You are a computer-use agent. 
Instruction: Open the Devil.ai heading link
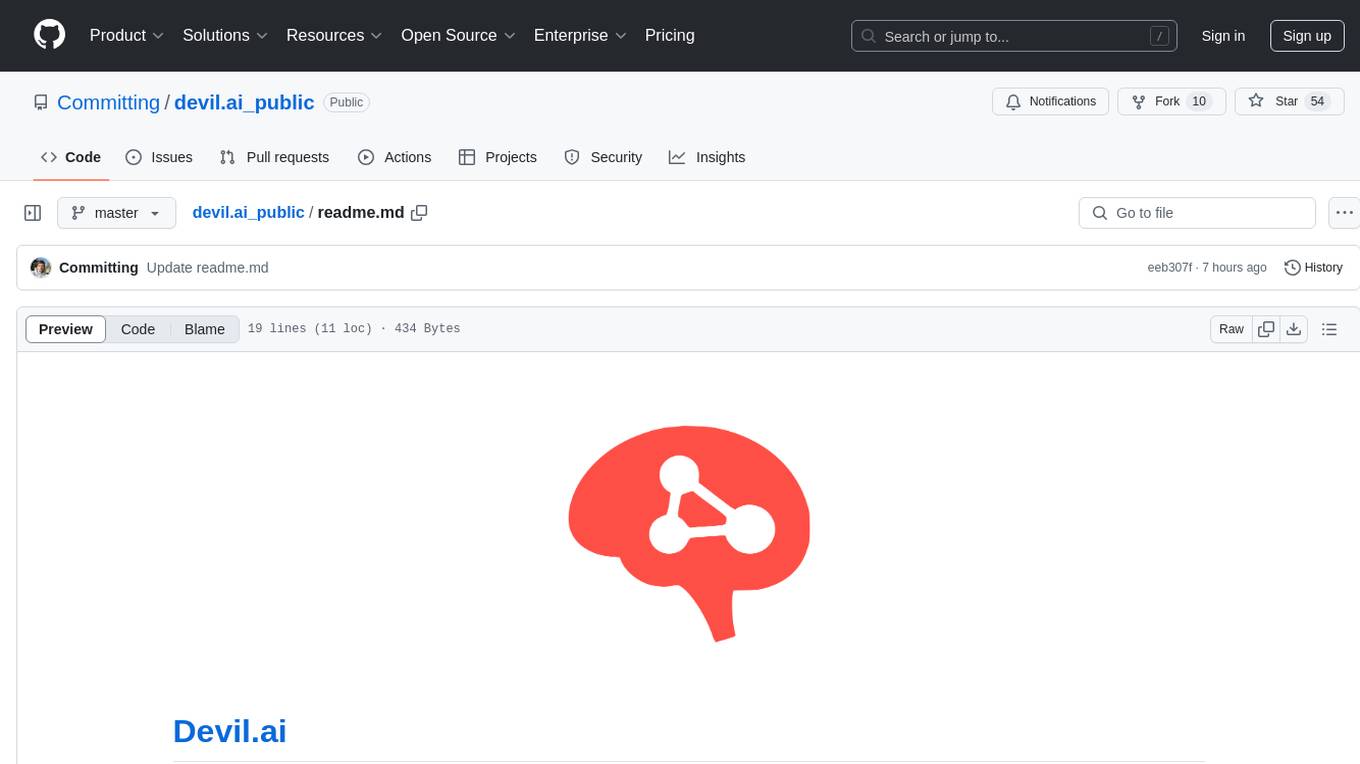click(x=230, y=731)
